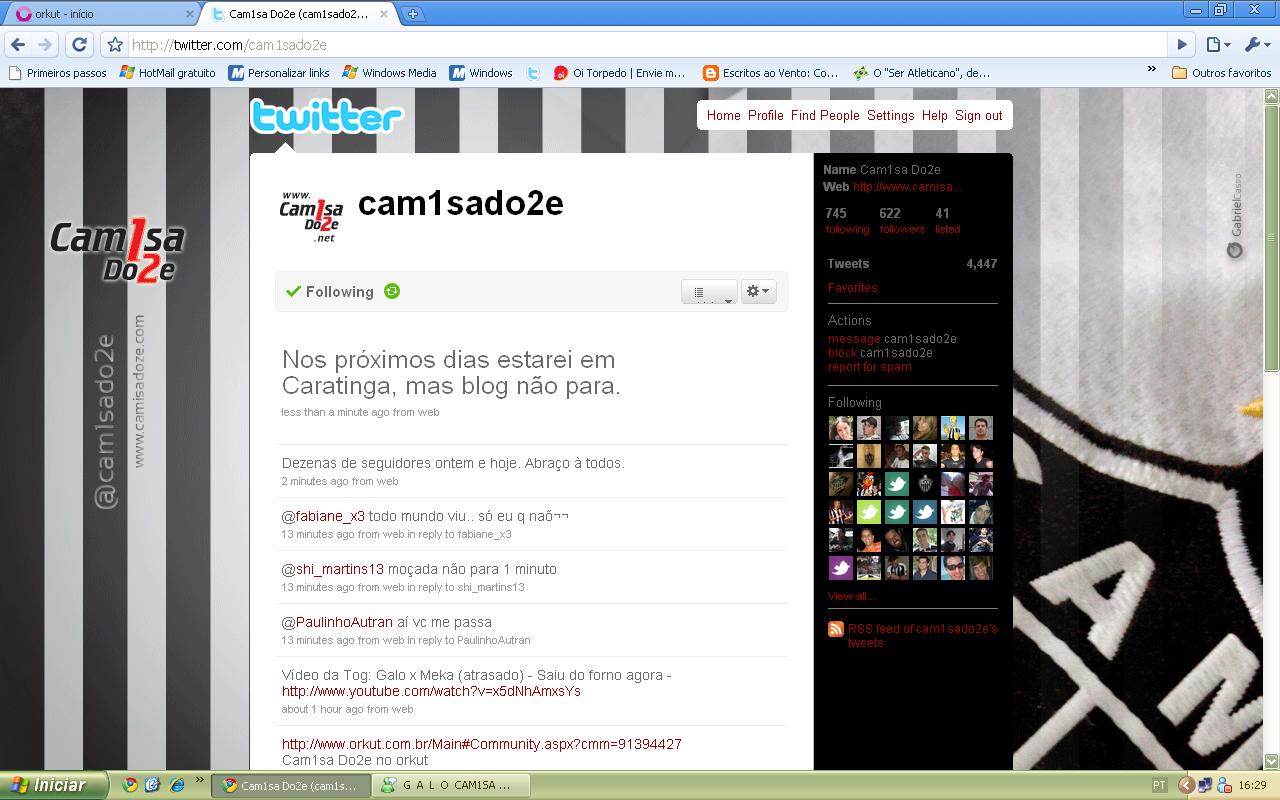
Task: Open the gear actions dropdown
Action: (x=758, y=291)
